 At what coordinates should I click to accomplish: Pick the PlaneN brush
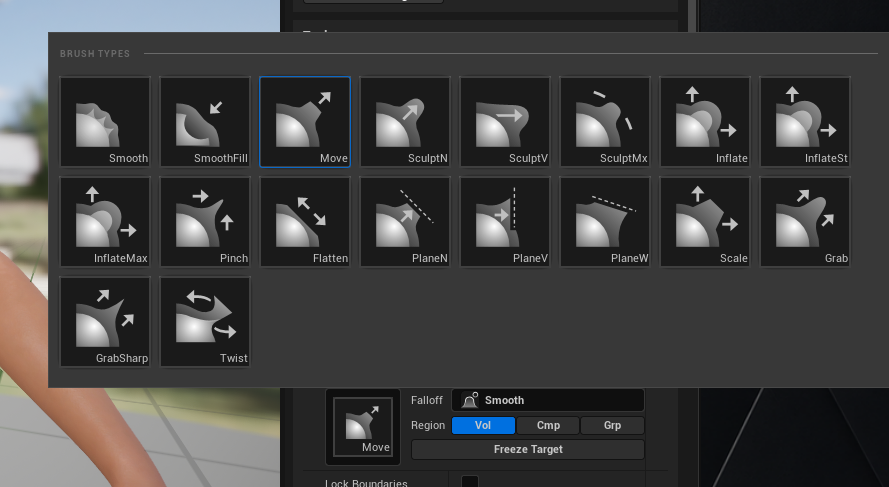click(x=405, y=222)
